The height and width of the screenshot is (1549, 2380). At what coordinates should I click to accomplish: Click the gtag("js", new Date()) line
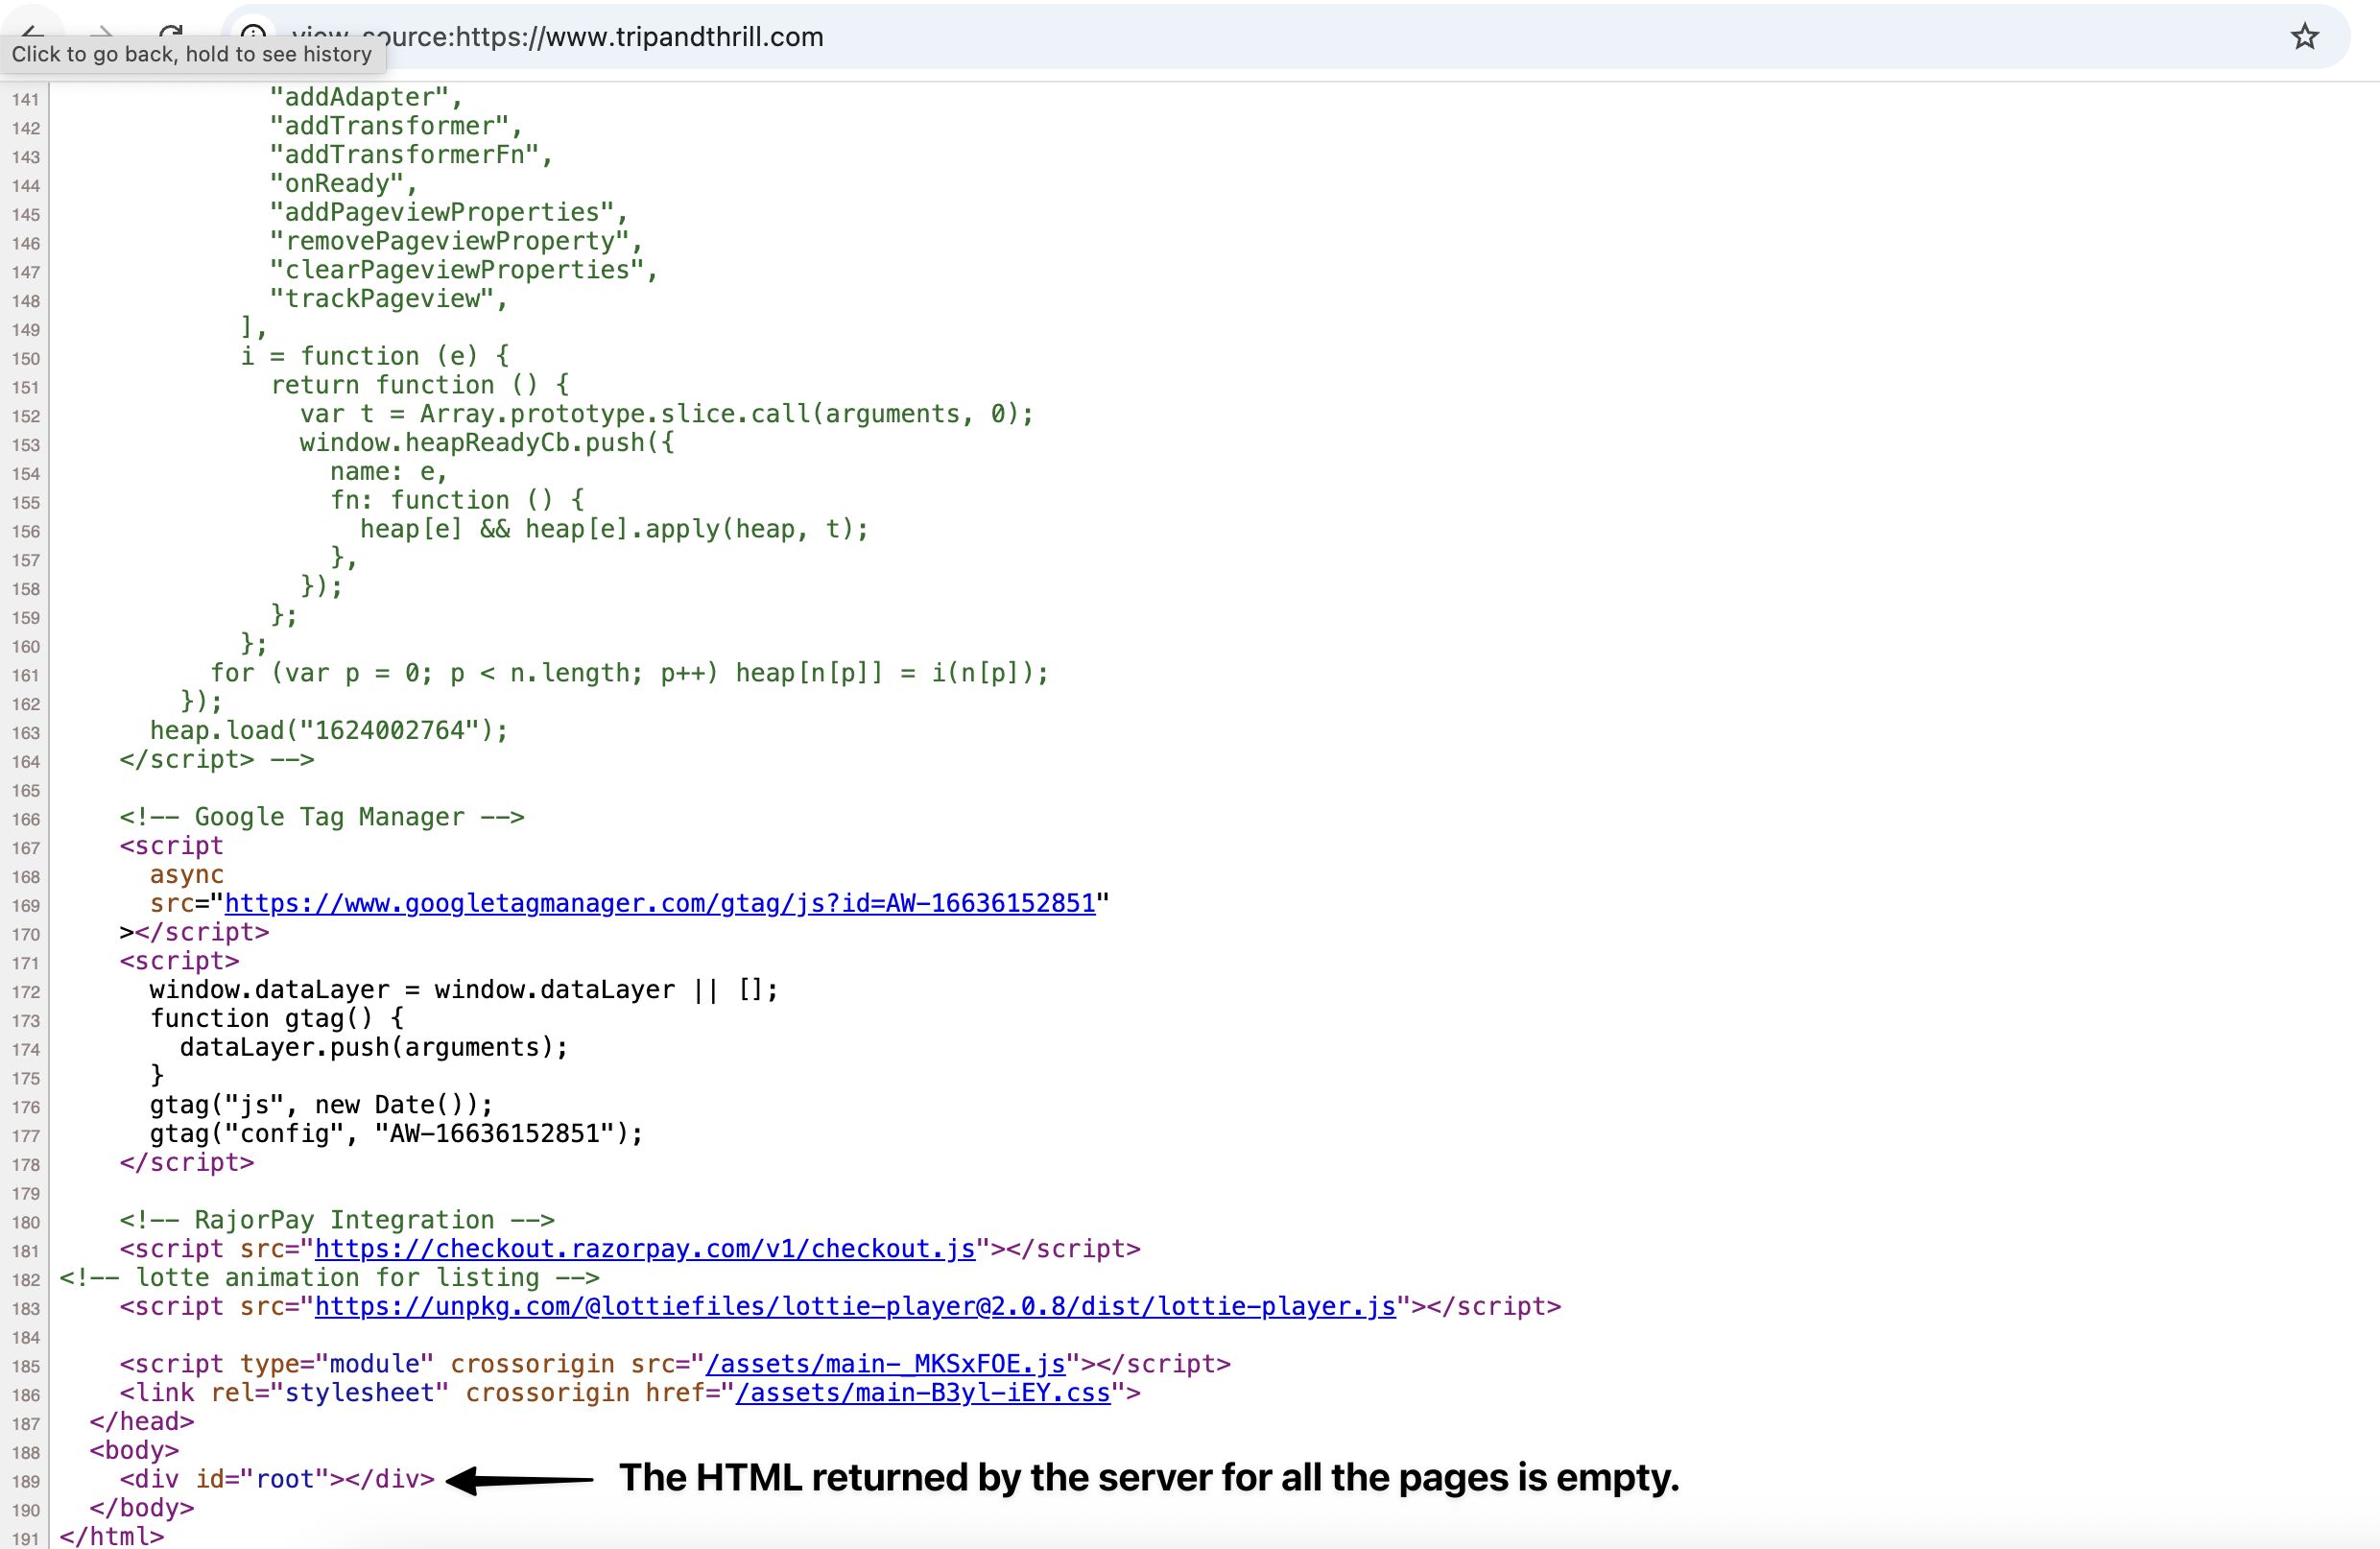(322, 1105)
